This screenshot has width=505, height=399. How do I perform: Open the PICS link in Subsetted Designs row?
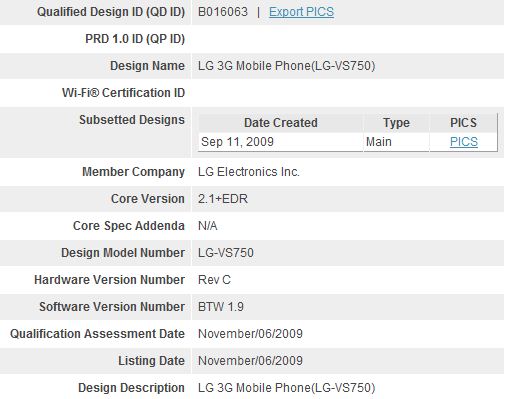464,142
